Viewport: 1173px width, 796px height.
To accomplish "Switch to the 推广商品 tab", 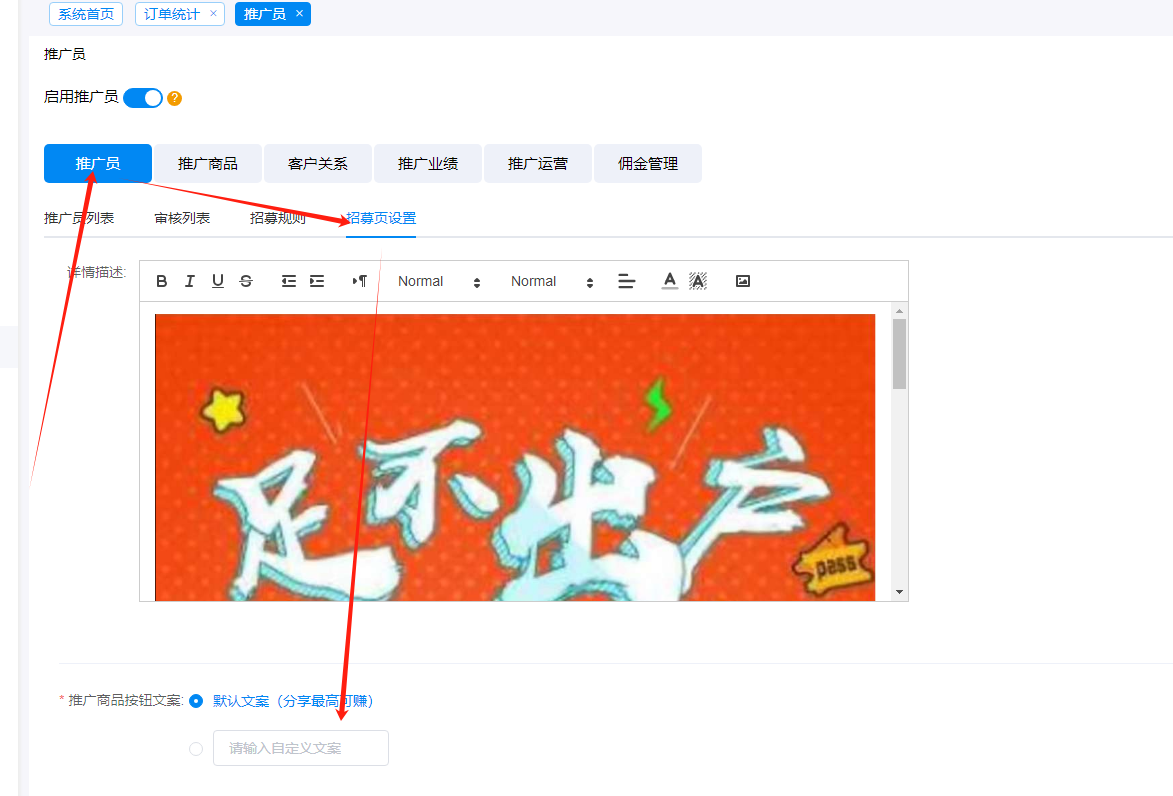I will (x=208, y=164).
